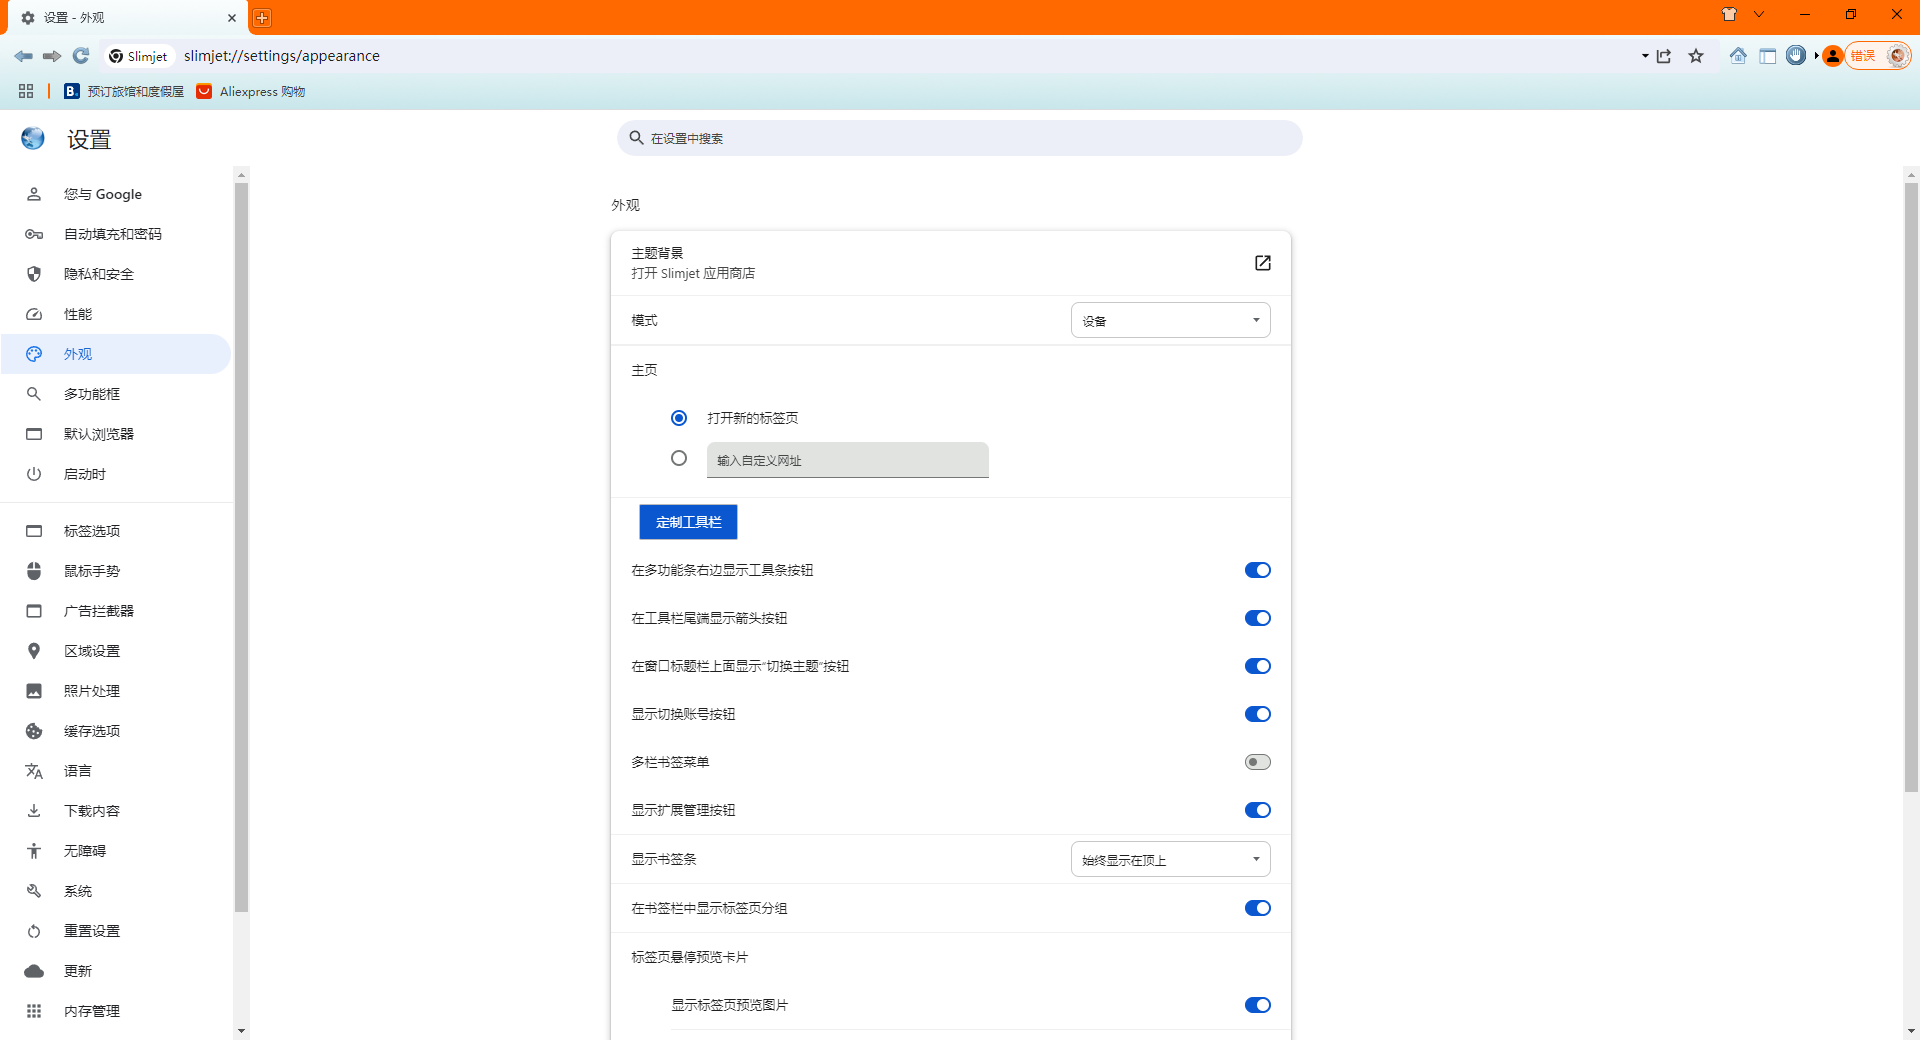Open the side panel icon
The height and width of the screenshot is (1040, 1920).
[1767, 56]
